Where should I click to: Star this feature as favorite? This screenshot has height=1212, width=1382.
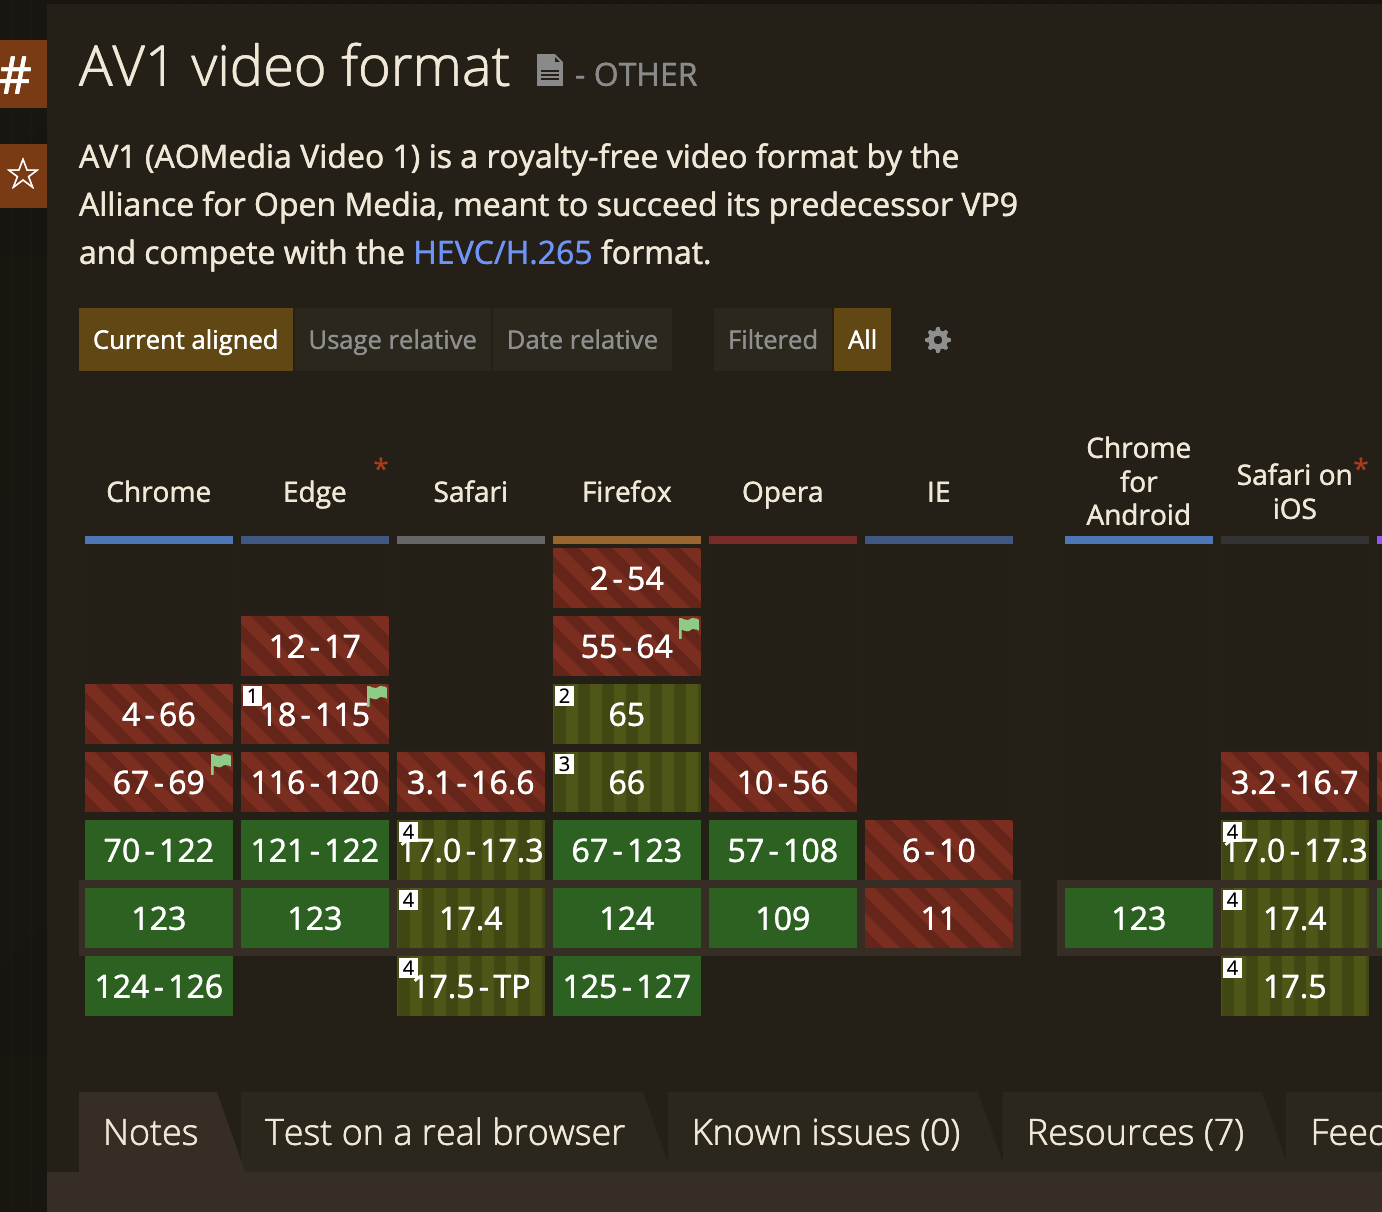click(x=22, y=175)
